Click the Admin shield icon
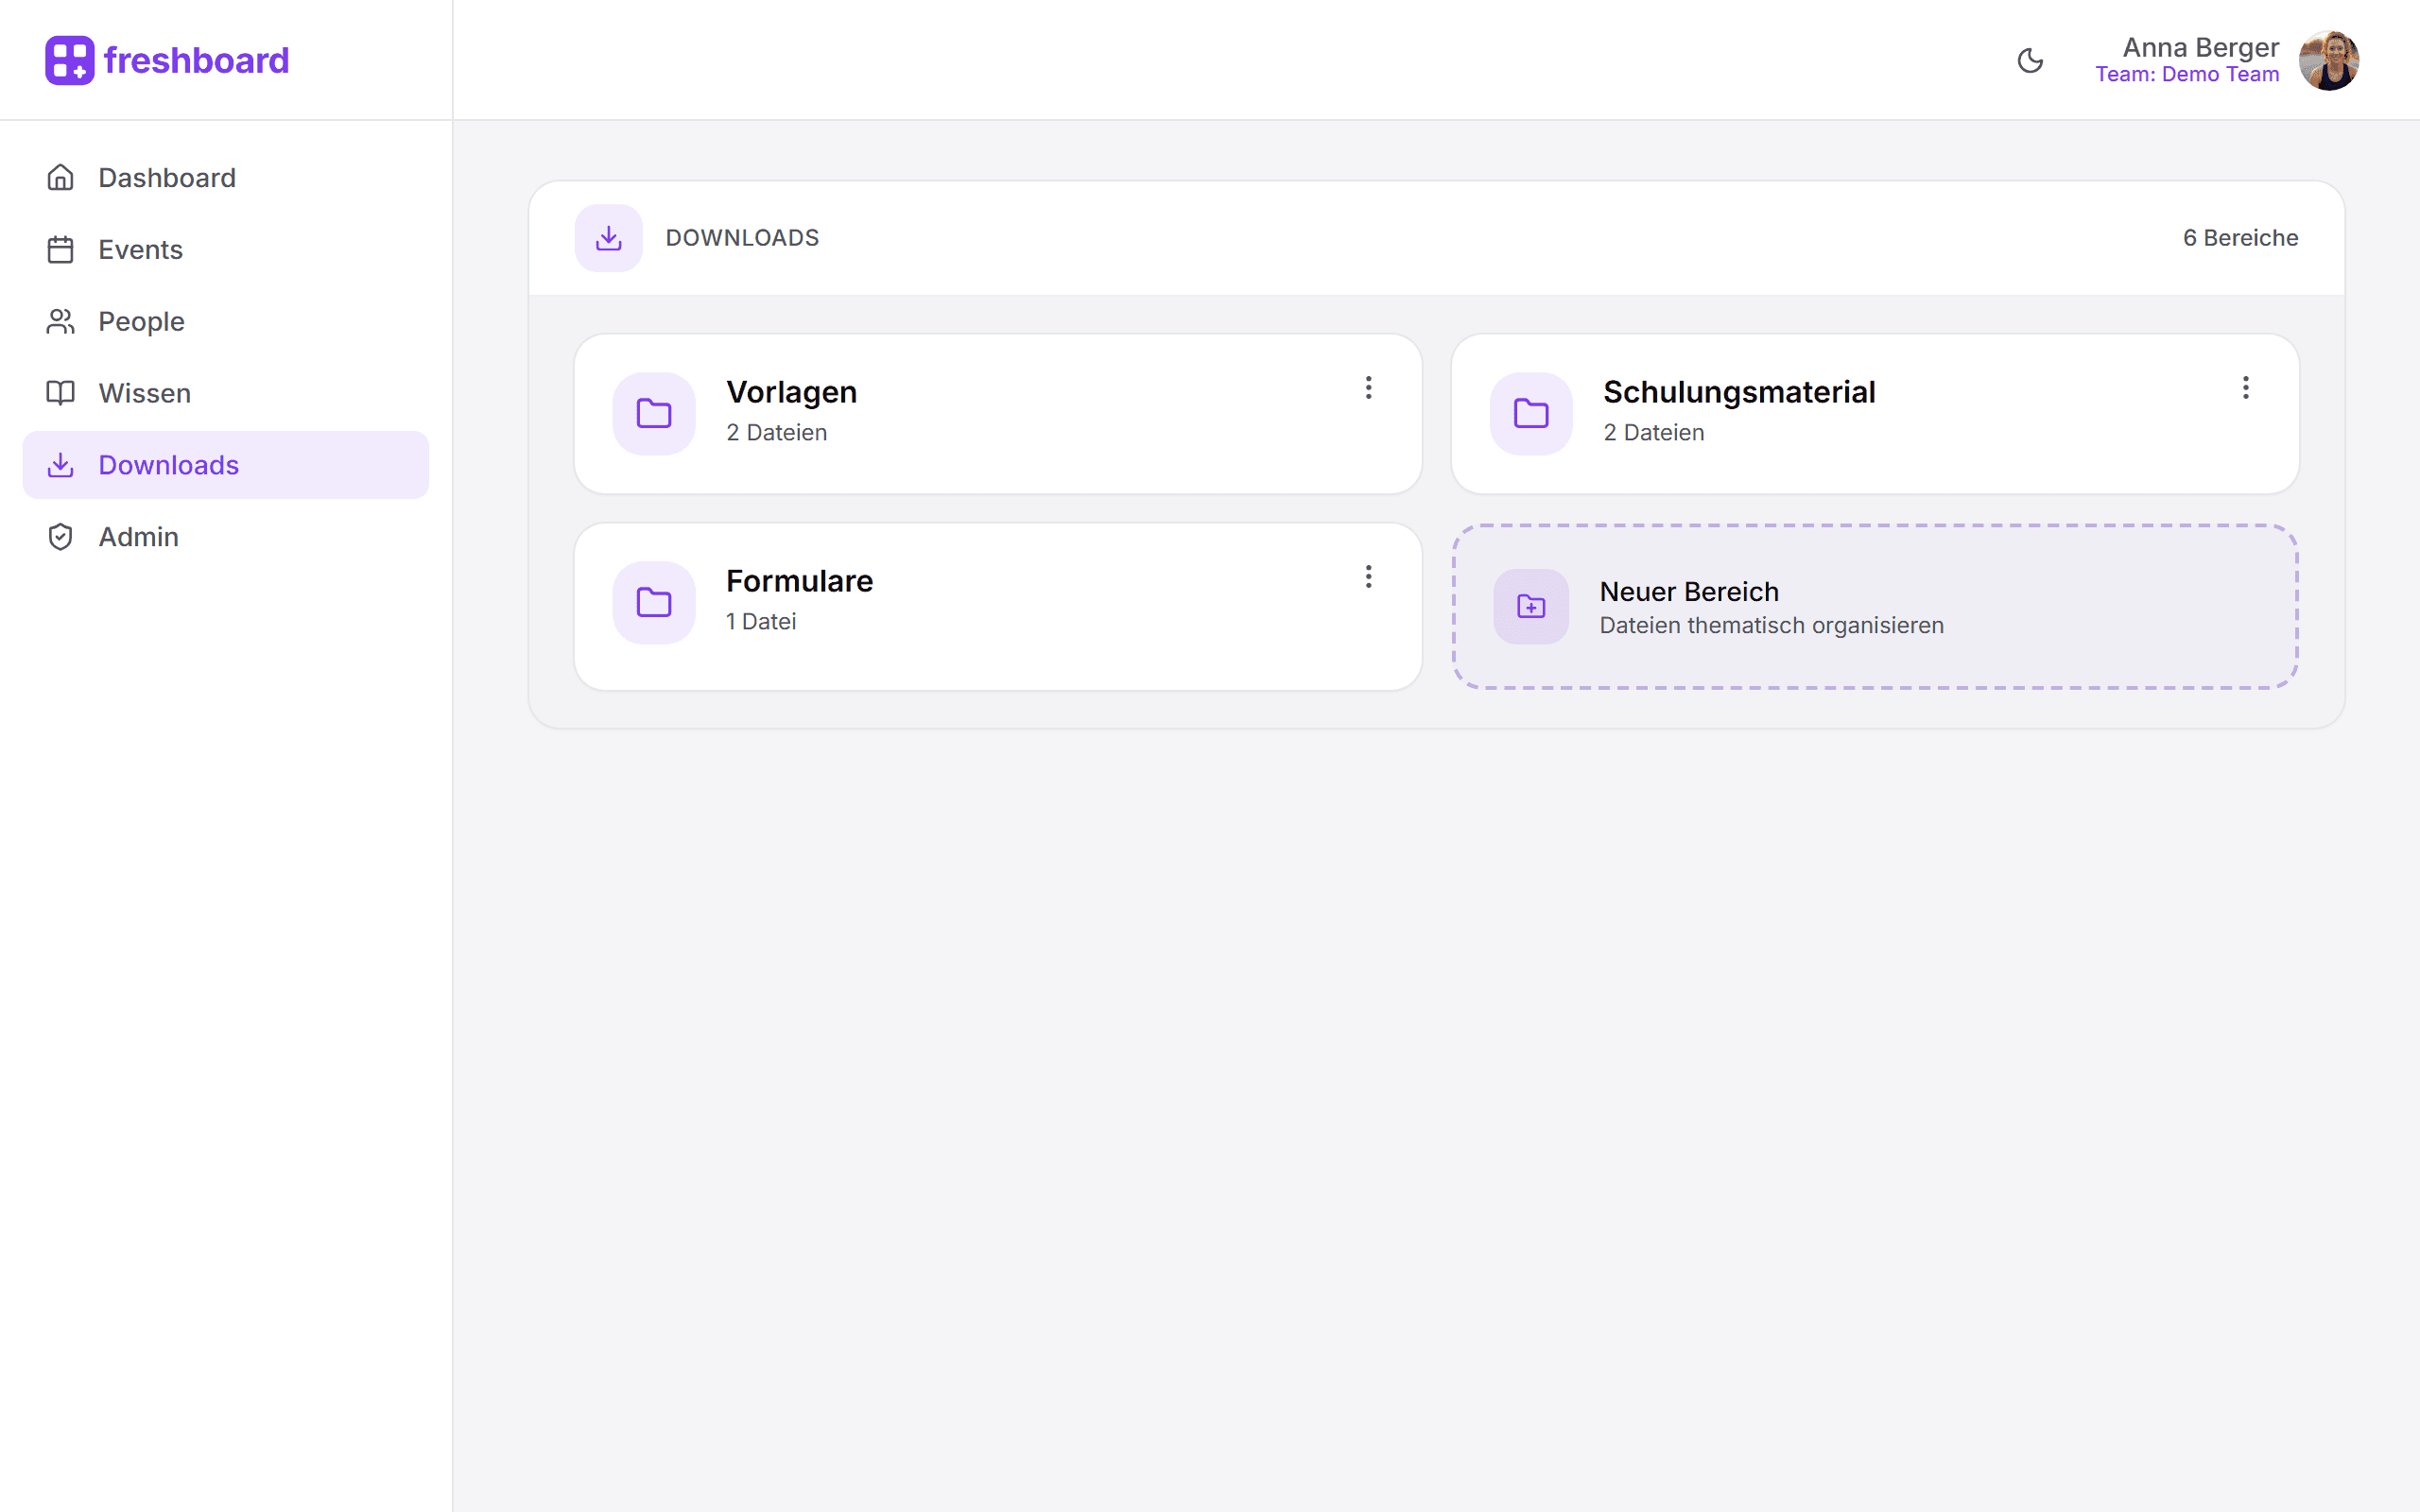Screen dimensions: 2420x1512 click(x=60, y=537)
